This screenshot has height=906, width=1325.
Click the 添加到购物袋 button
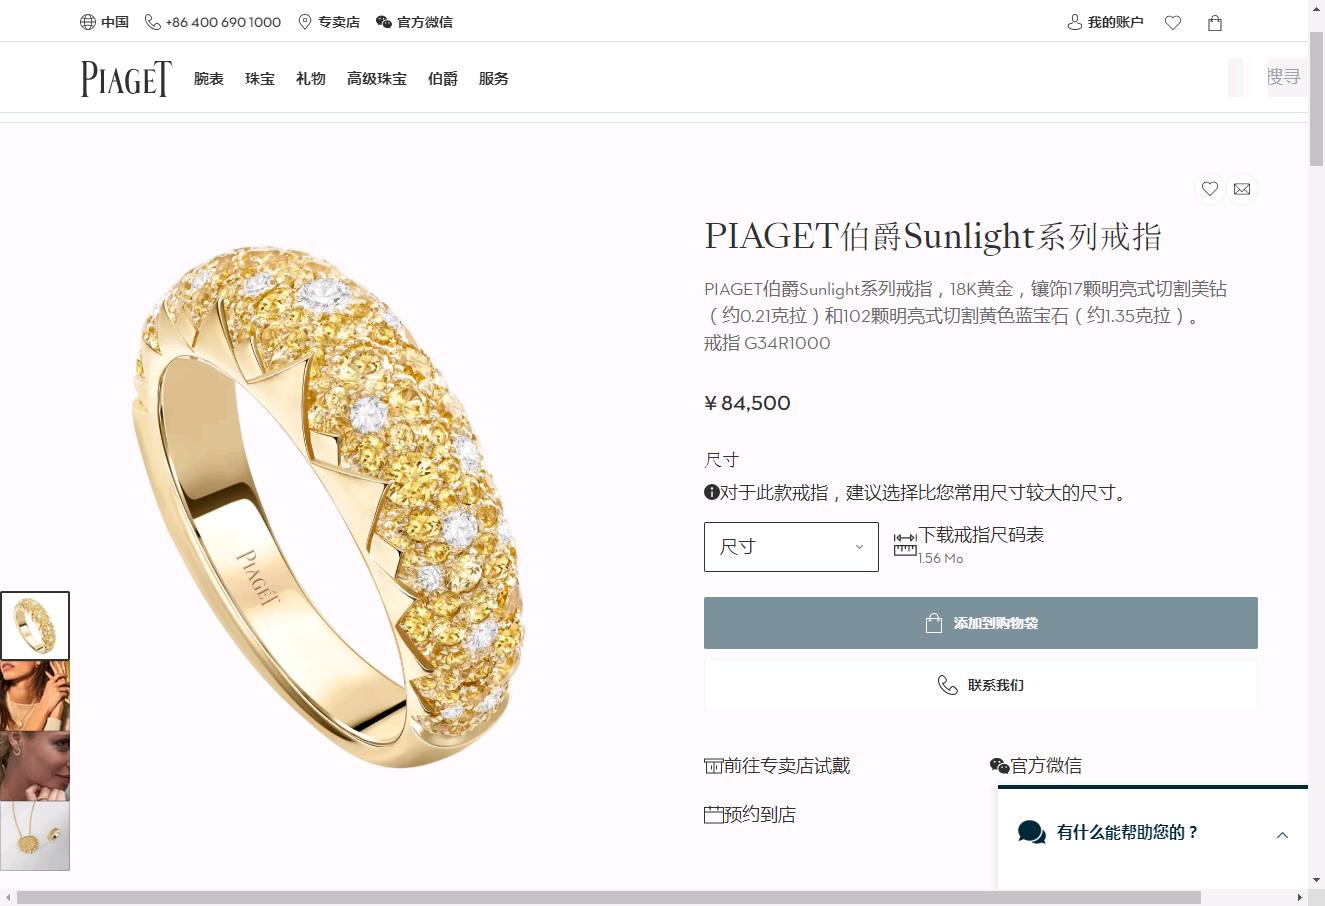point(981,623)
